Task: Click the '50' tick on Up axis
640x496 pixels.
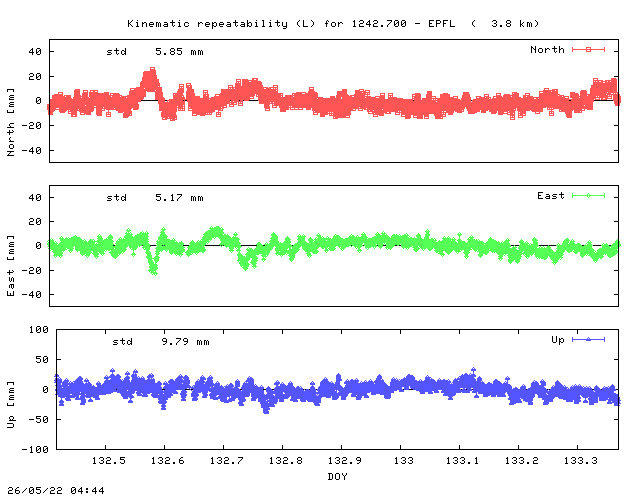Action: tap(42, 360)
